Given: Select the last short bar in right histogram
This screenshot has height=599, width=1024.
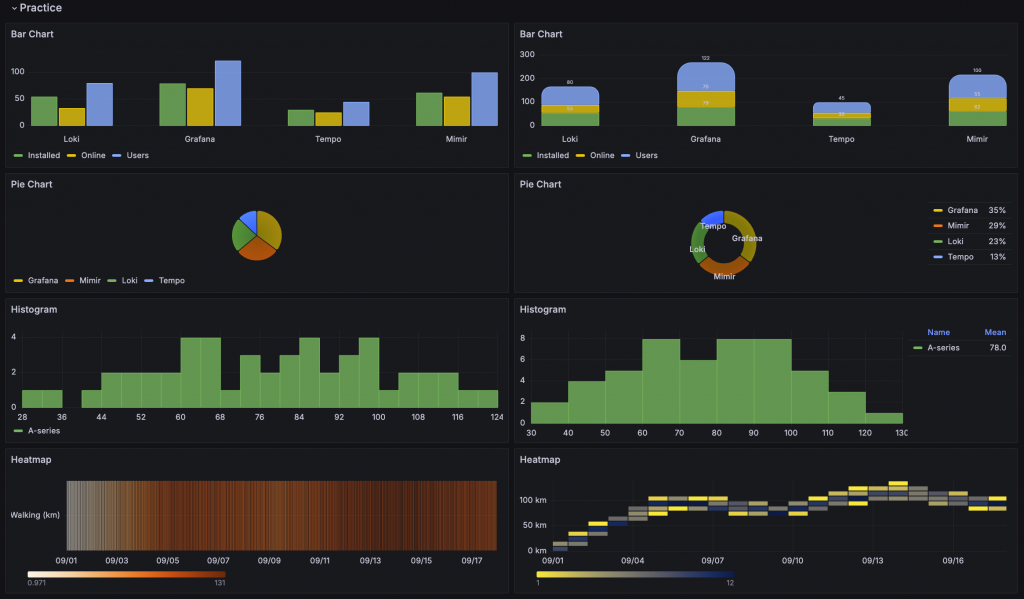Looking at the screenshot, I should (884, 418).
